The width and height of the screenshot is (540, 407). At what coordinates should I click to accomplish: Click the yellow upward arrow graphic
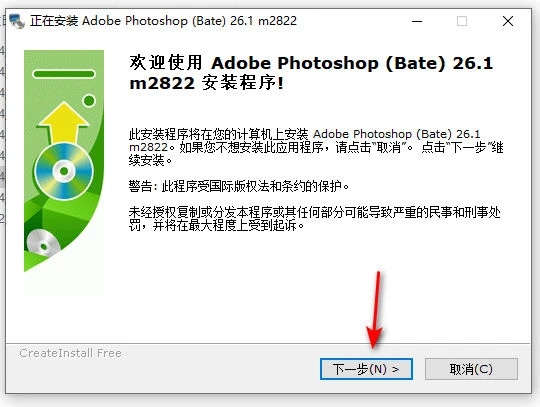pos(64,122)
